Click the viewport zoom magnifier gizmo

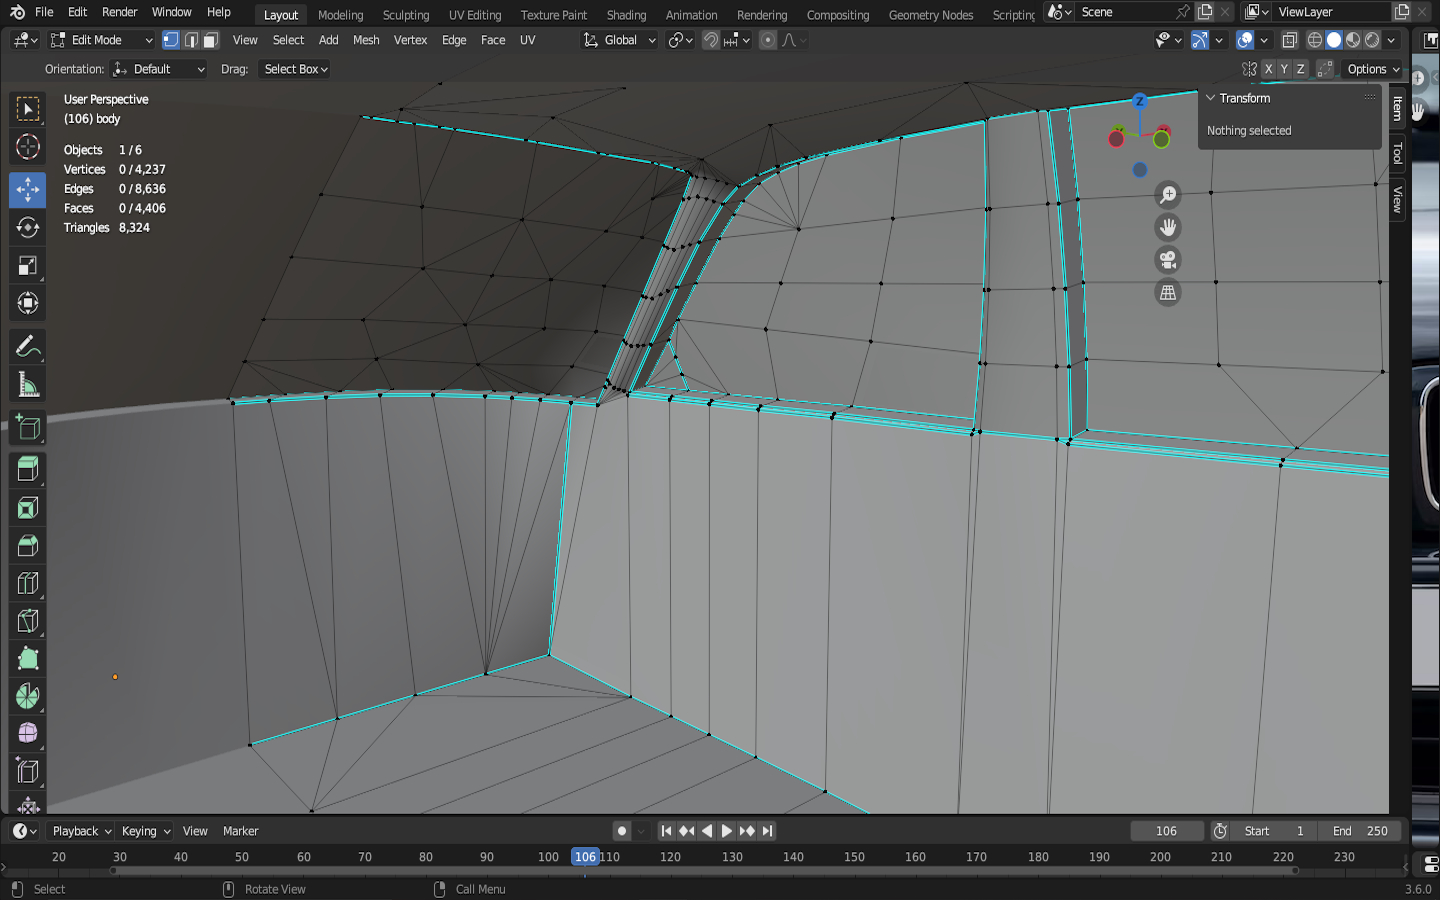point(1167,195)
